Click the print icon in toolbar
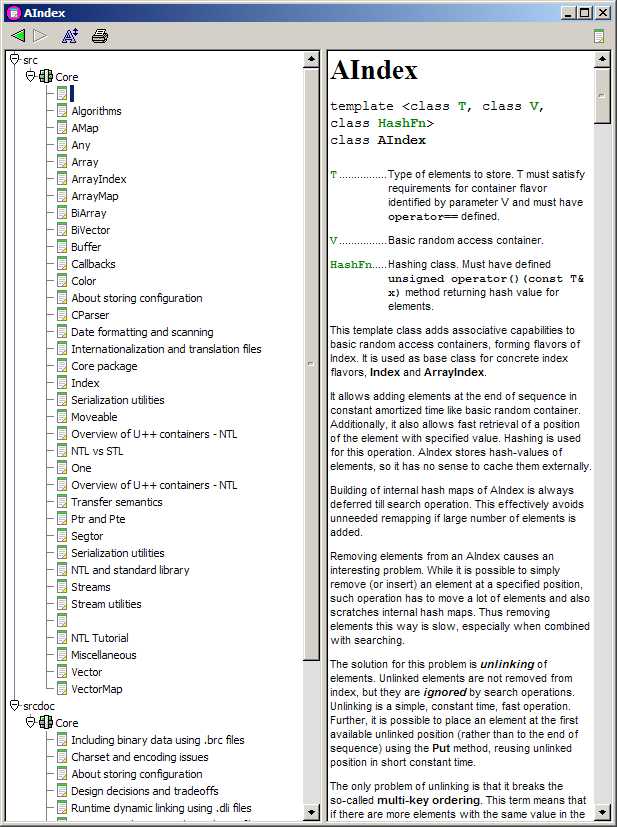The height and width of the screenshot is (827, 617). 99,36
